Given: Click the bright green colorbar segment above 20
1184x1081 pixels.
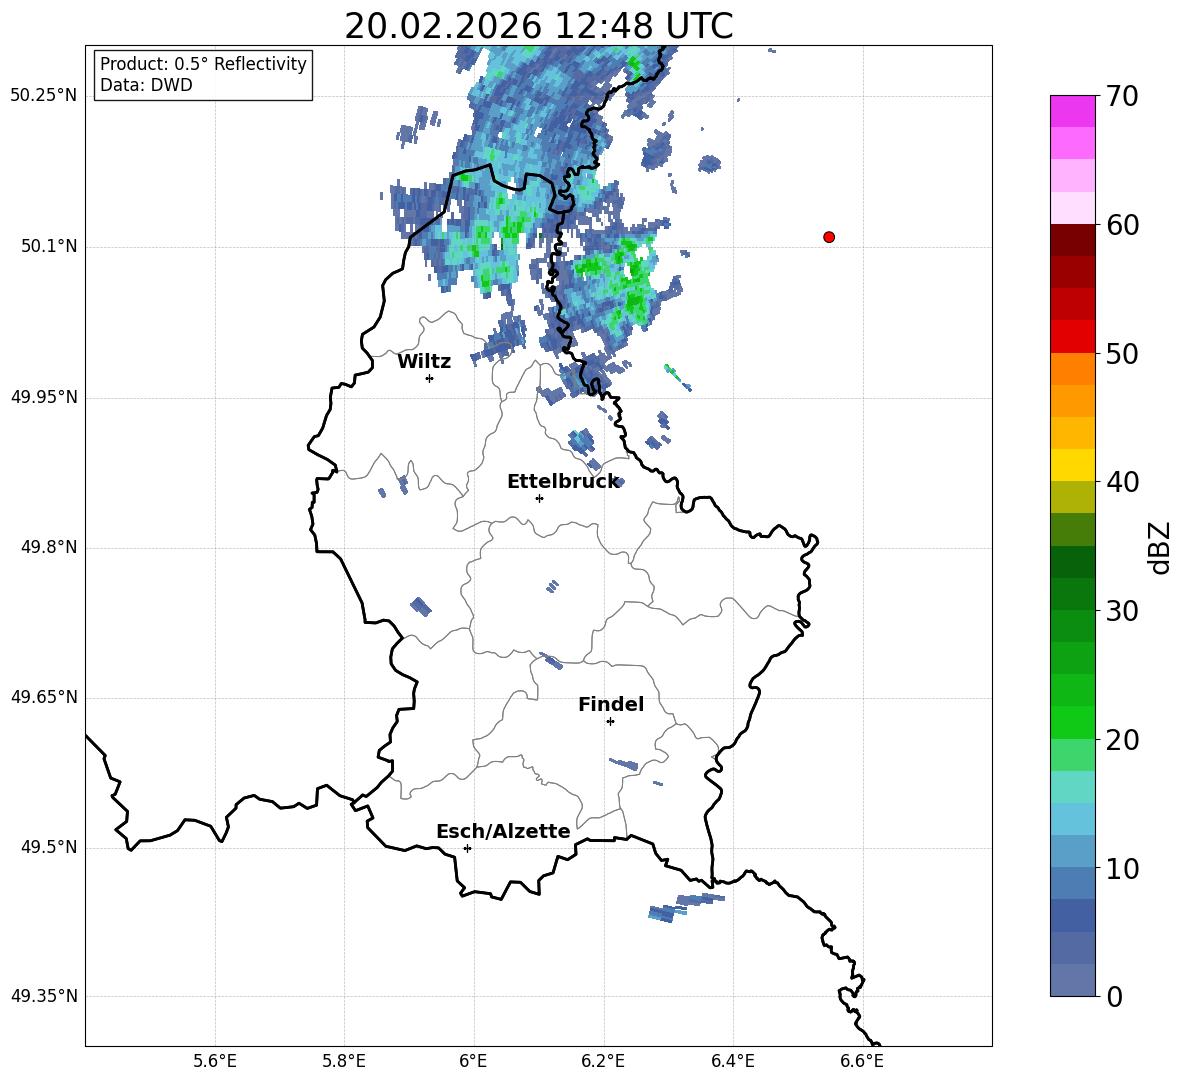Looking at the screenshot, I should coord(1072,722).
